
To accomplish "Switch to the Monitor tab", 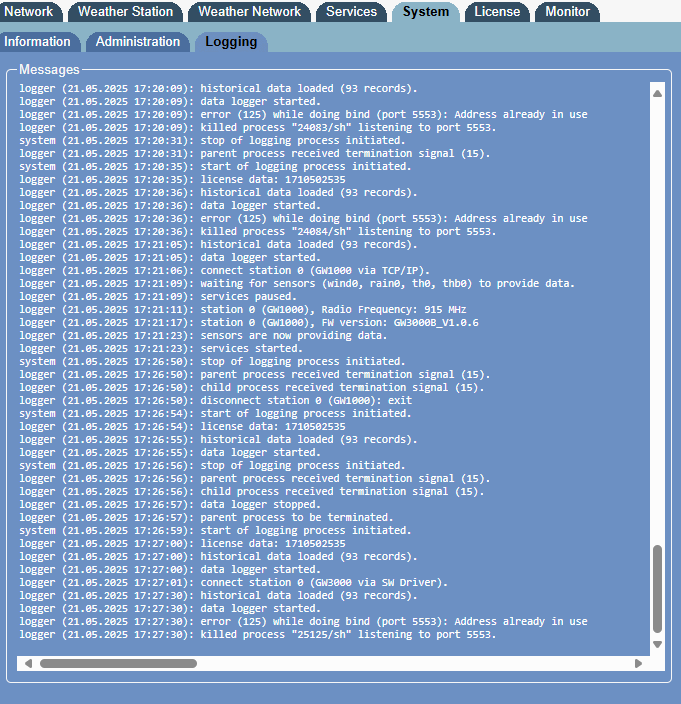I will tap(567, 12).
